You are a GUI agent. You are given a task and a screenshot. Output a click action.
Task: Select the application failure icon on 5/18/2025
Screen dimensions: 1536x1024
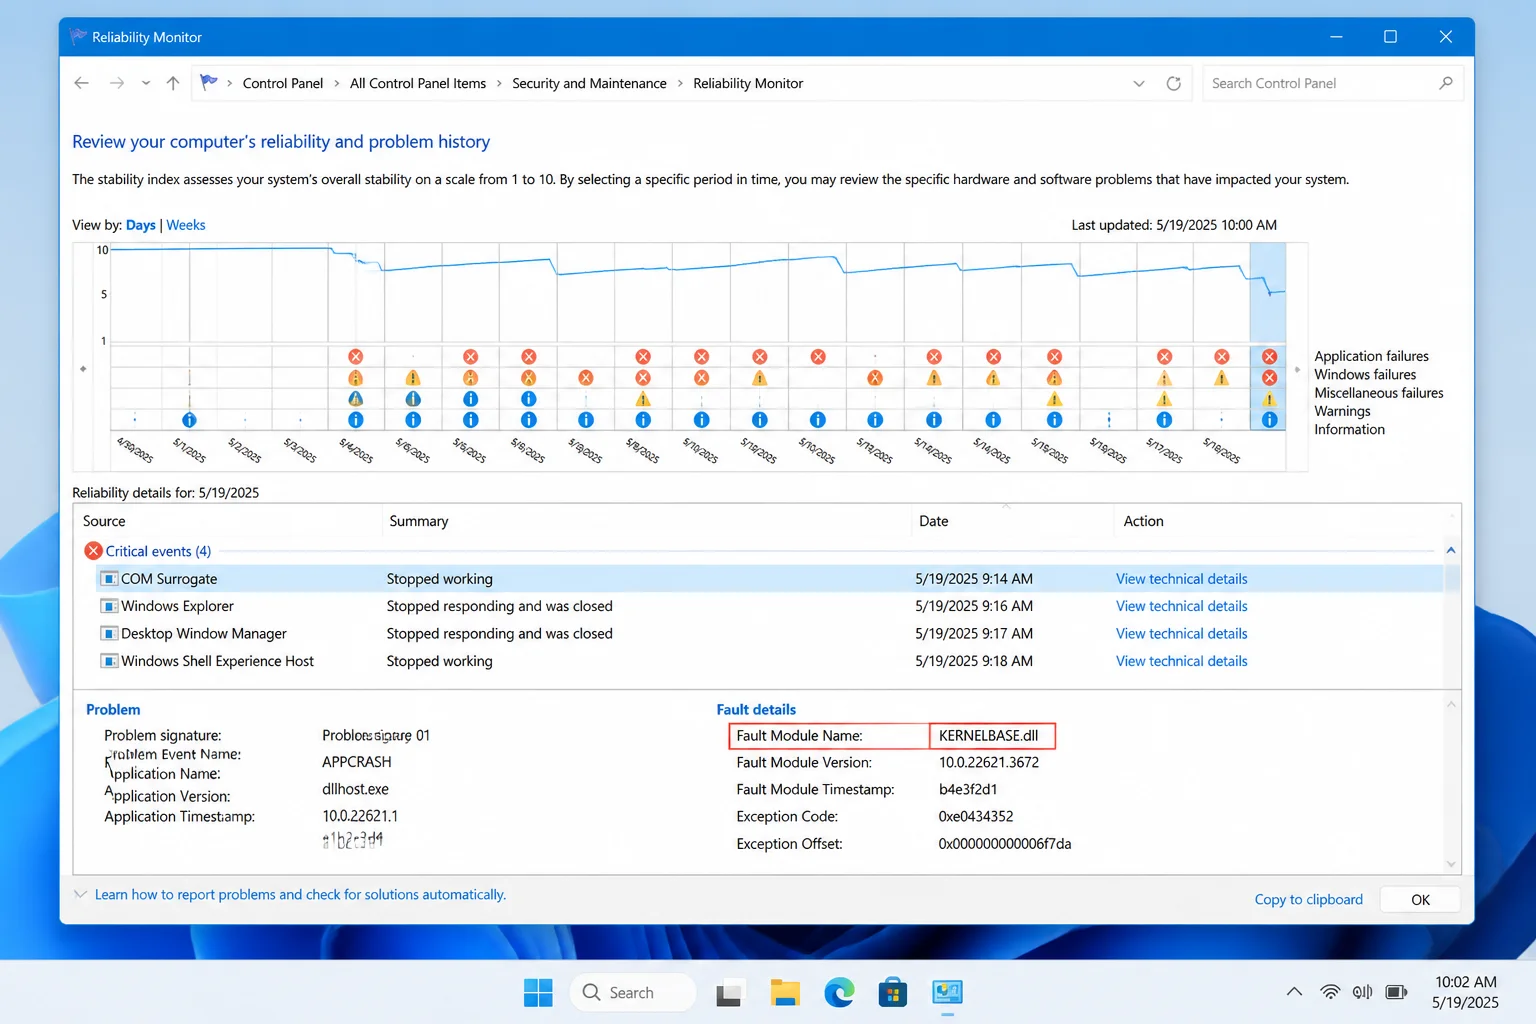tap(1222, 357)
